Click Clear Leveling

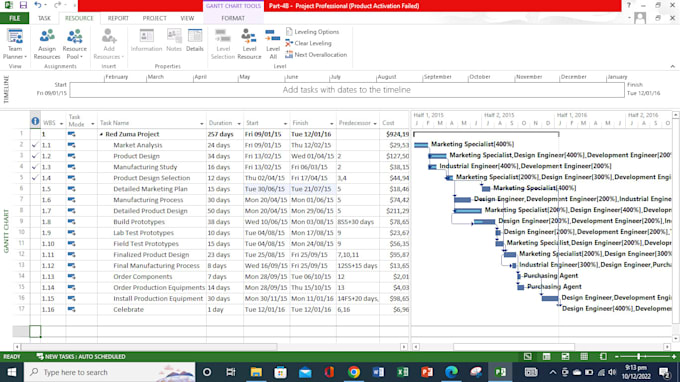tap(308, 43)
